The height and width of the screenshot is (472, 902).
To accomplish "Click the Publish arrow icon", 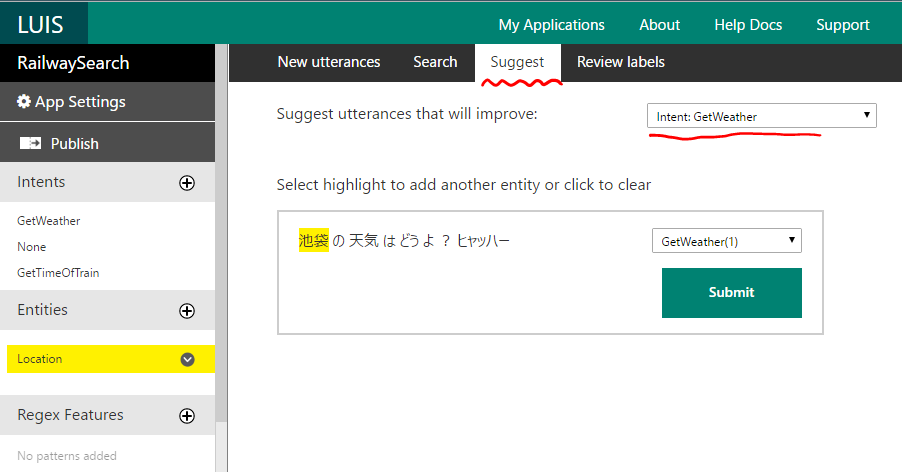I will tap(30, 143).
